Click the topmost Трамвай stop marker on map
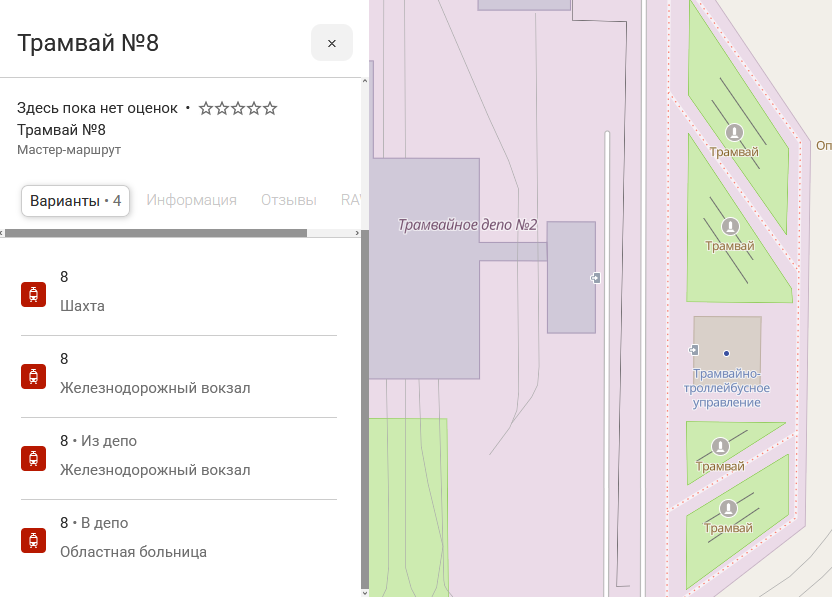The height and width of the screenshot is (597, 832). tap(735, 132)
